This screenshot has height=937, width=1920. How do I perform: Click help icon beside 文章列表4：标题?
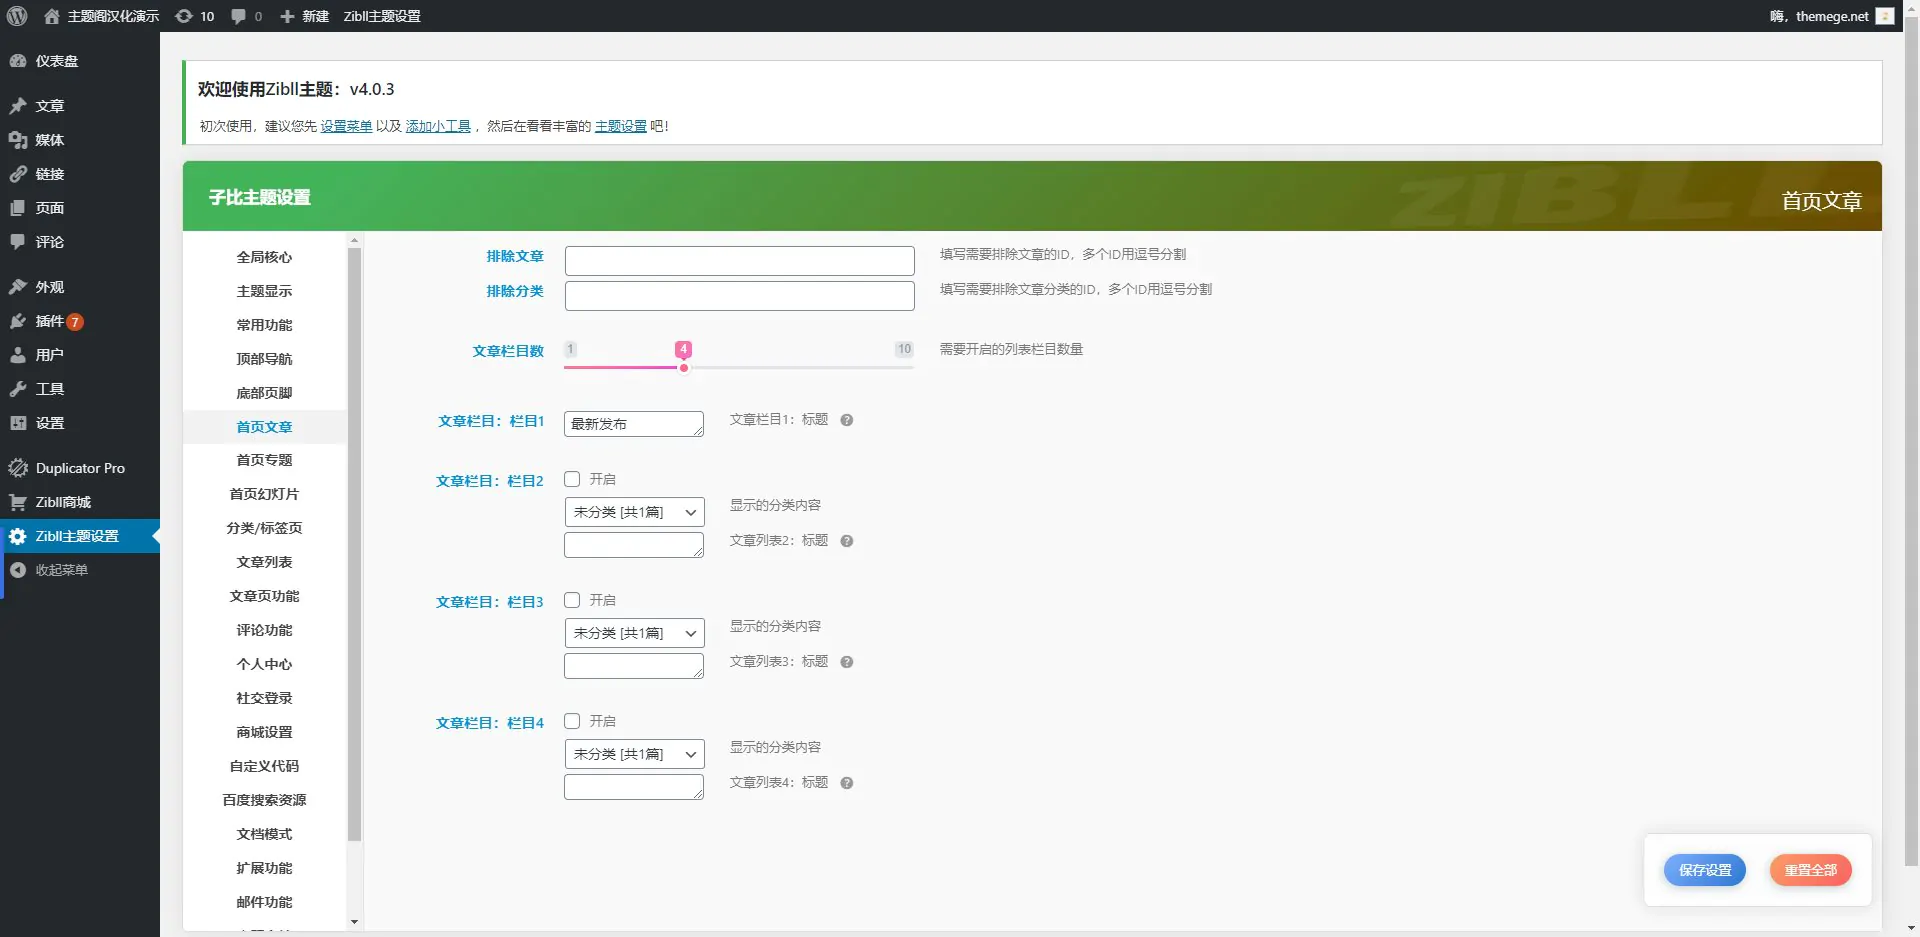(x=847, y=783)
